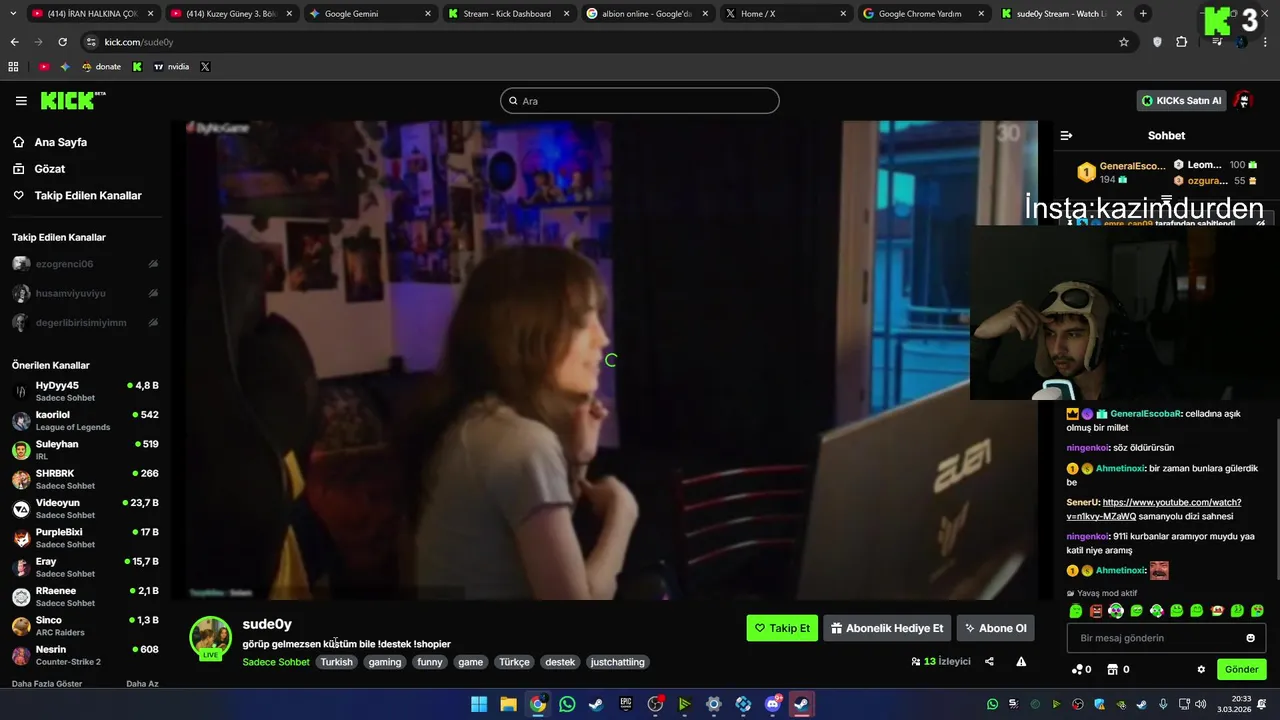Click GeneralEscobaR username in chat

(x=1146, y=413)
